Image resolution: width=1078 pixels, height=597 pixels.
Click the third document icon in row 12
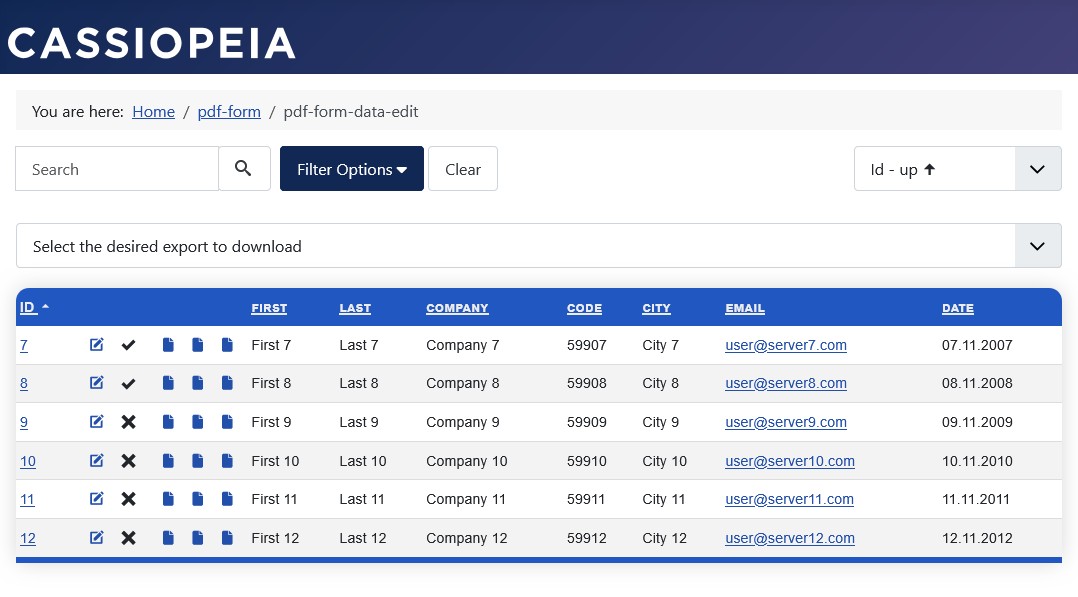(227, 537)
